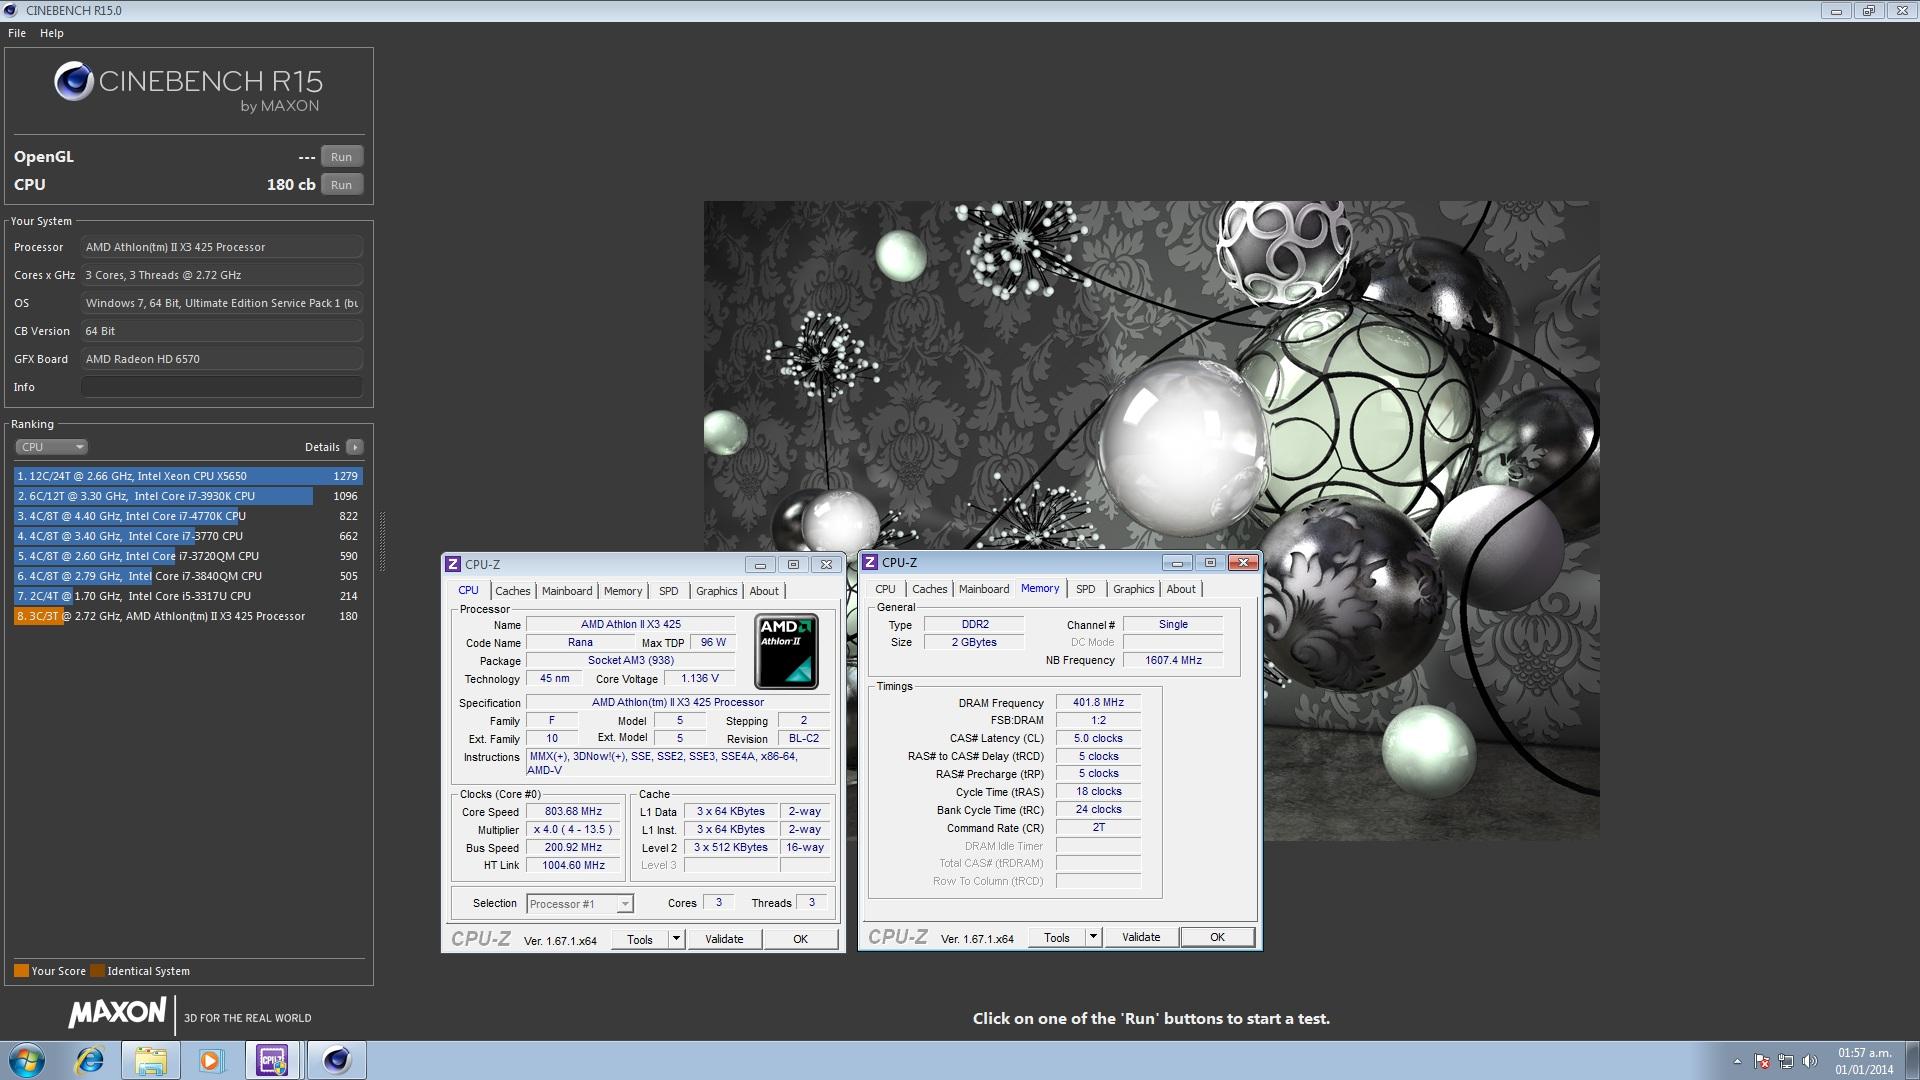The width and height of the screenshot is (1920, 1080).
Task: Click OK in left CPU-Z window
Action: 801,939
